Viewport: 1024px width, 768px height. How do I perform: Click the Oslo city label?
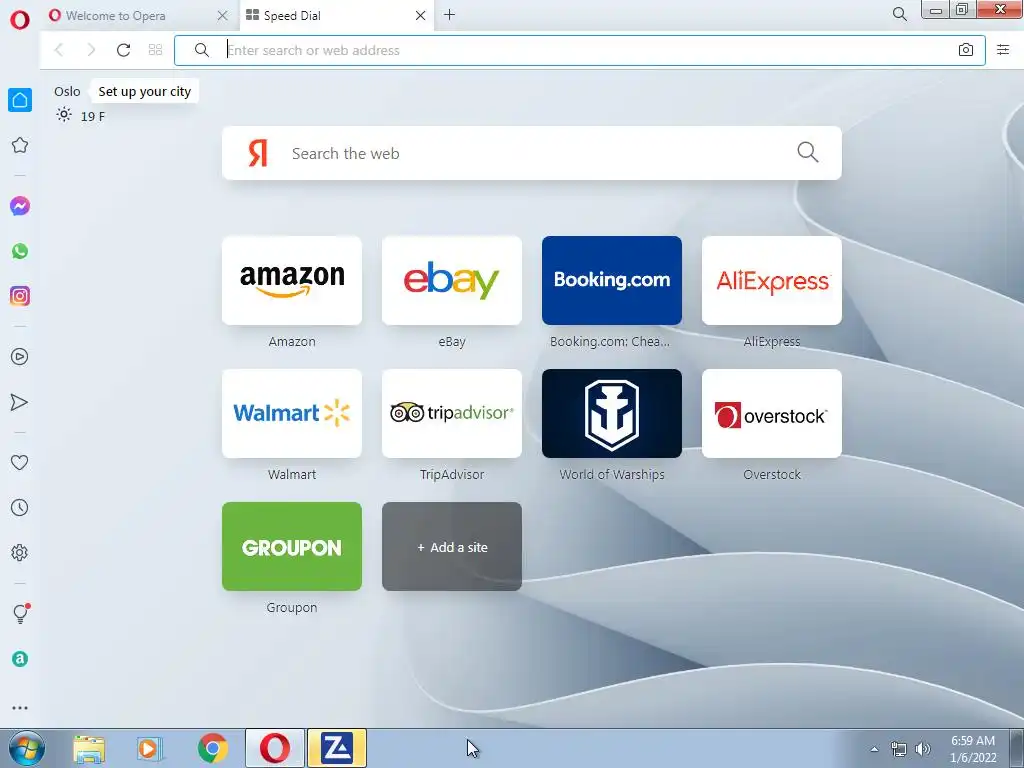(67, 91)
